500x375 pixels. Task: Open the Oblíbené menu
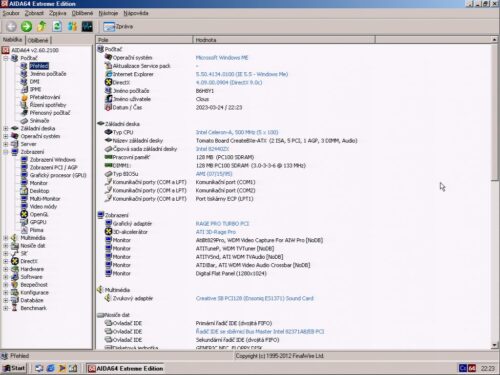pyautogui.click(x=82, y=13)
